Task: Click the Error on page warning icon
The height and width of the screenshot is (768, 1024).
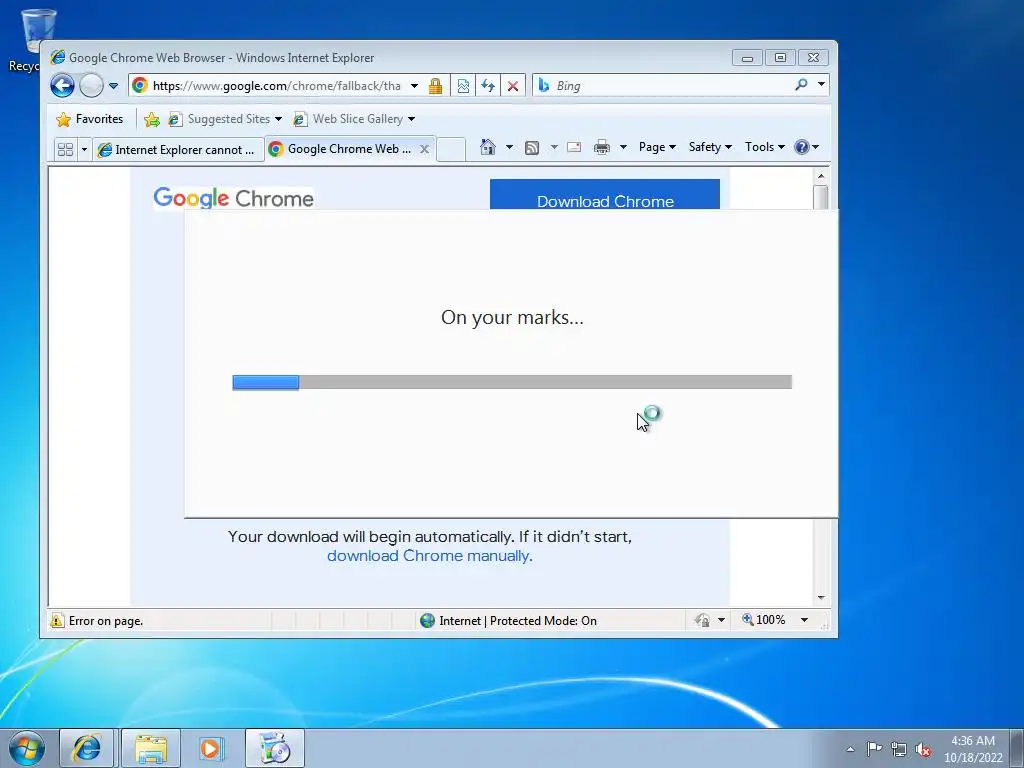Action: pyautogui.click(x=57, y=620)
